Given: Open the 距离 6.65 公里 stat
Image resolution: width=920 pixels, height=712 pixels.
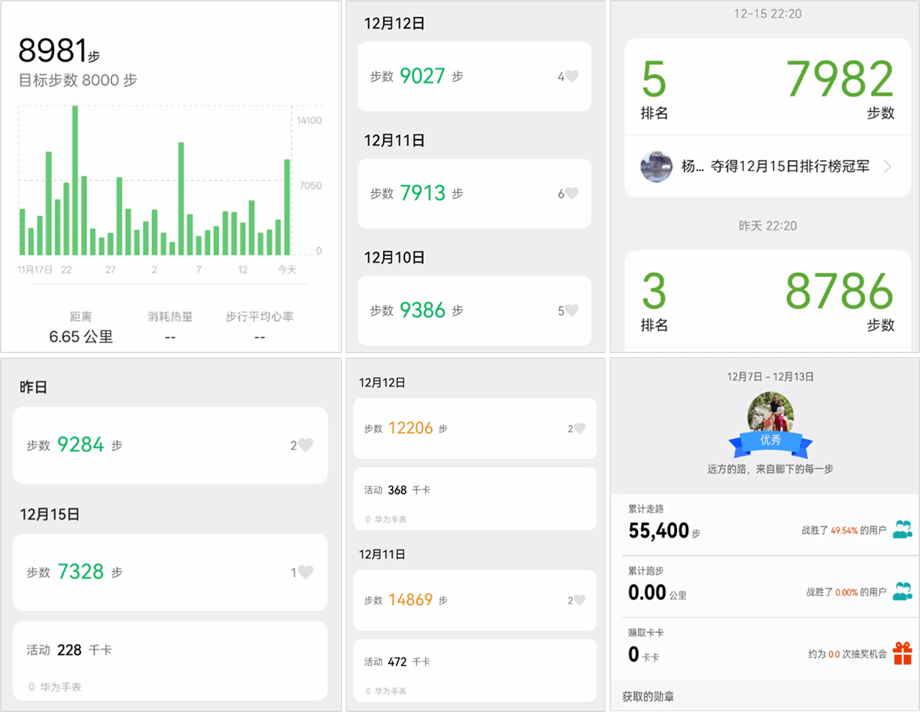Looking at the screenshot, I should 81,328.
